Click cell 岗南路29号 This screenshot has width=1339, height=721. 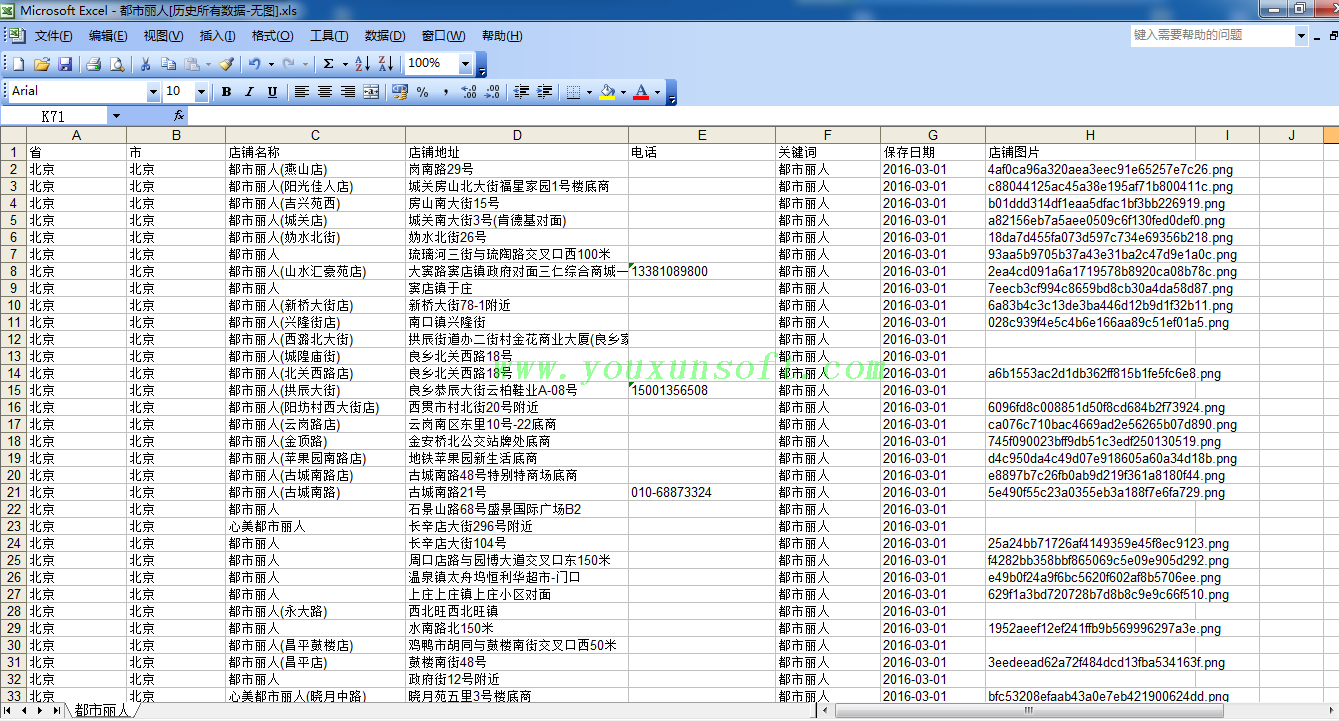[x=517, y=169]
